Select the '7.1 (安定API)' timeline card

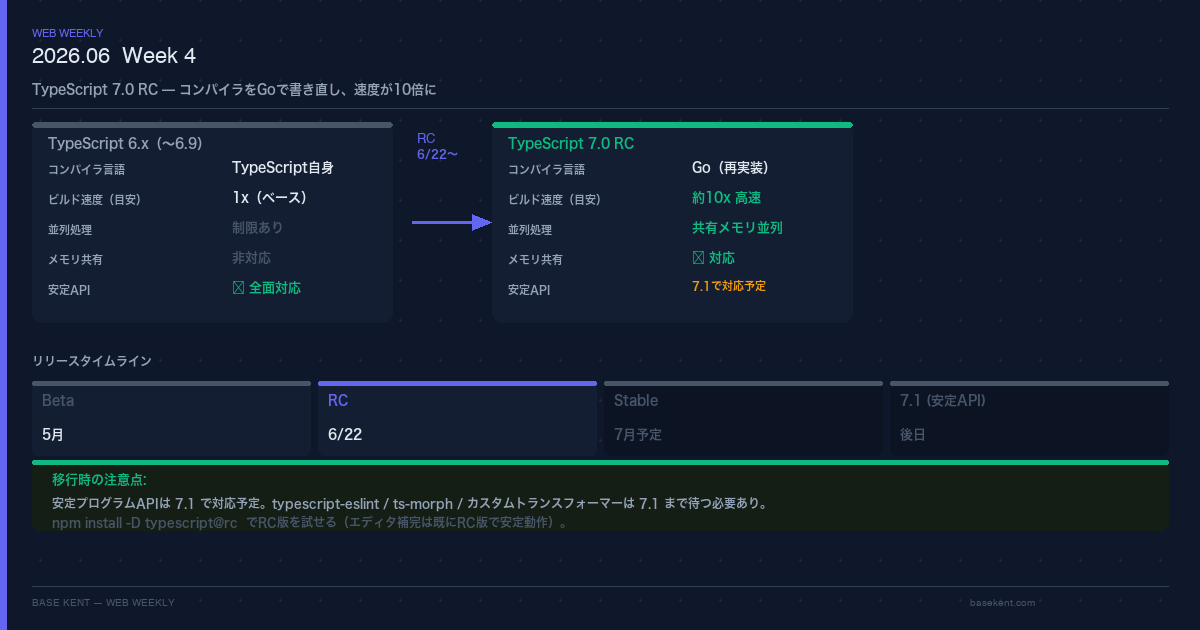click(x=1029, y=418)
